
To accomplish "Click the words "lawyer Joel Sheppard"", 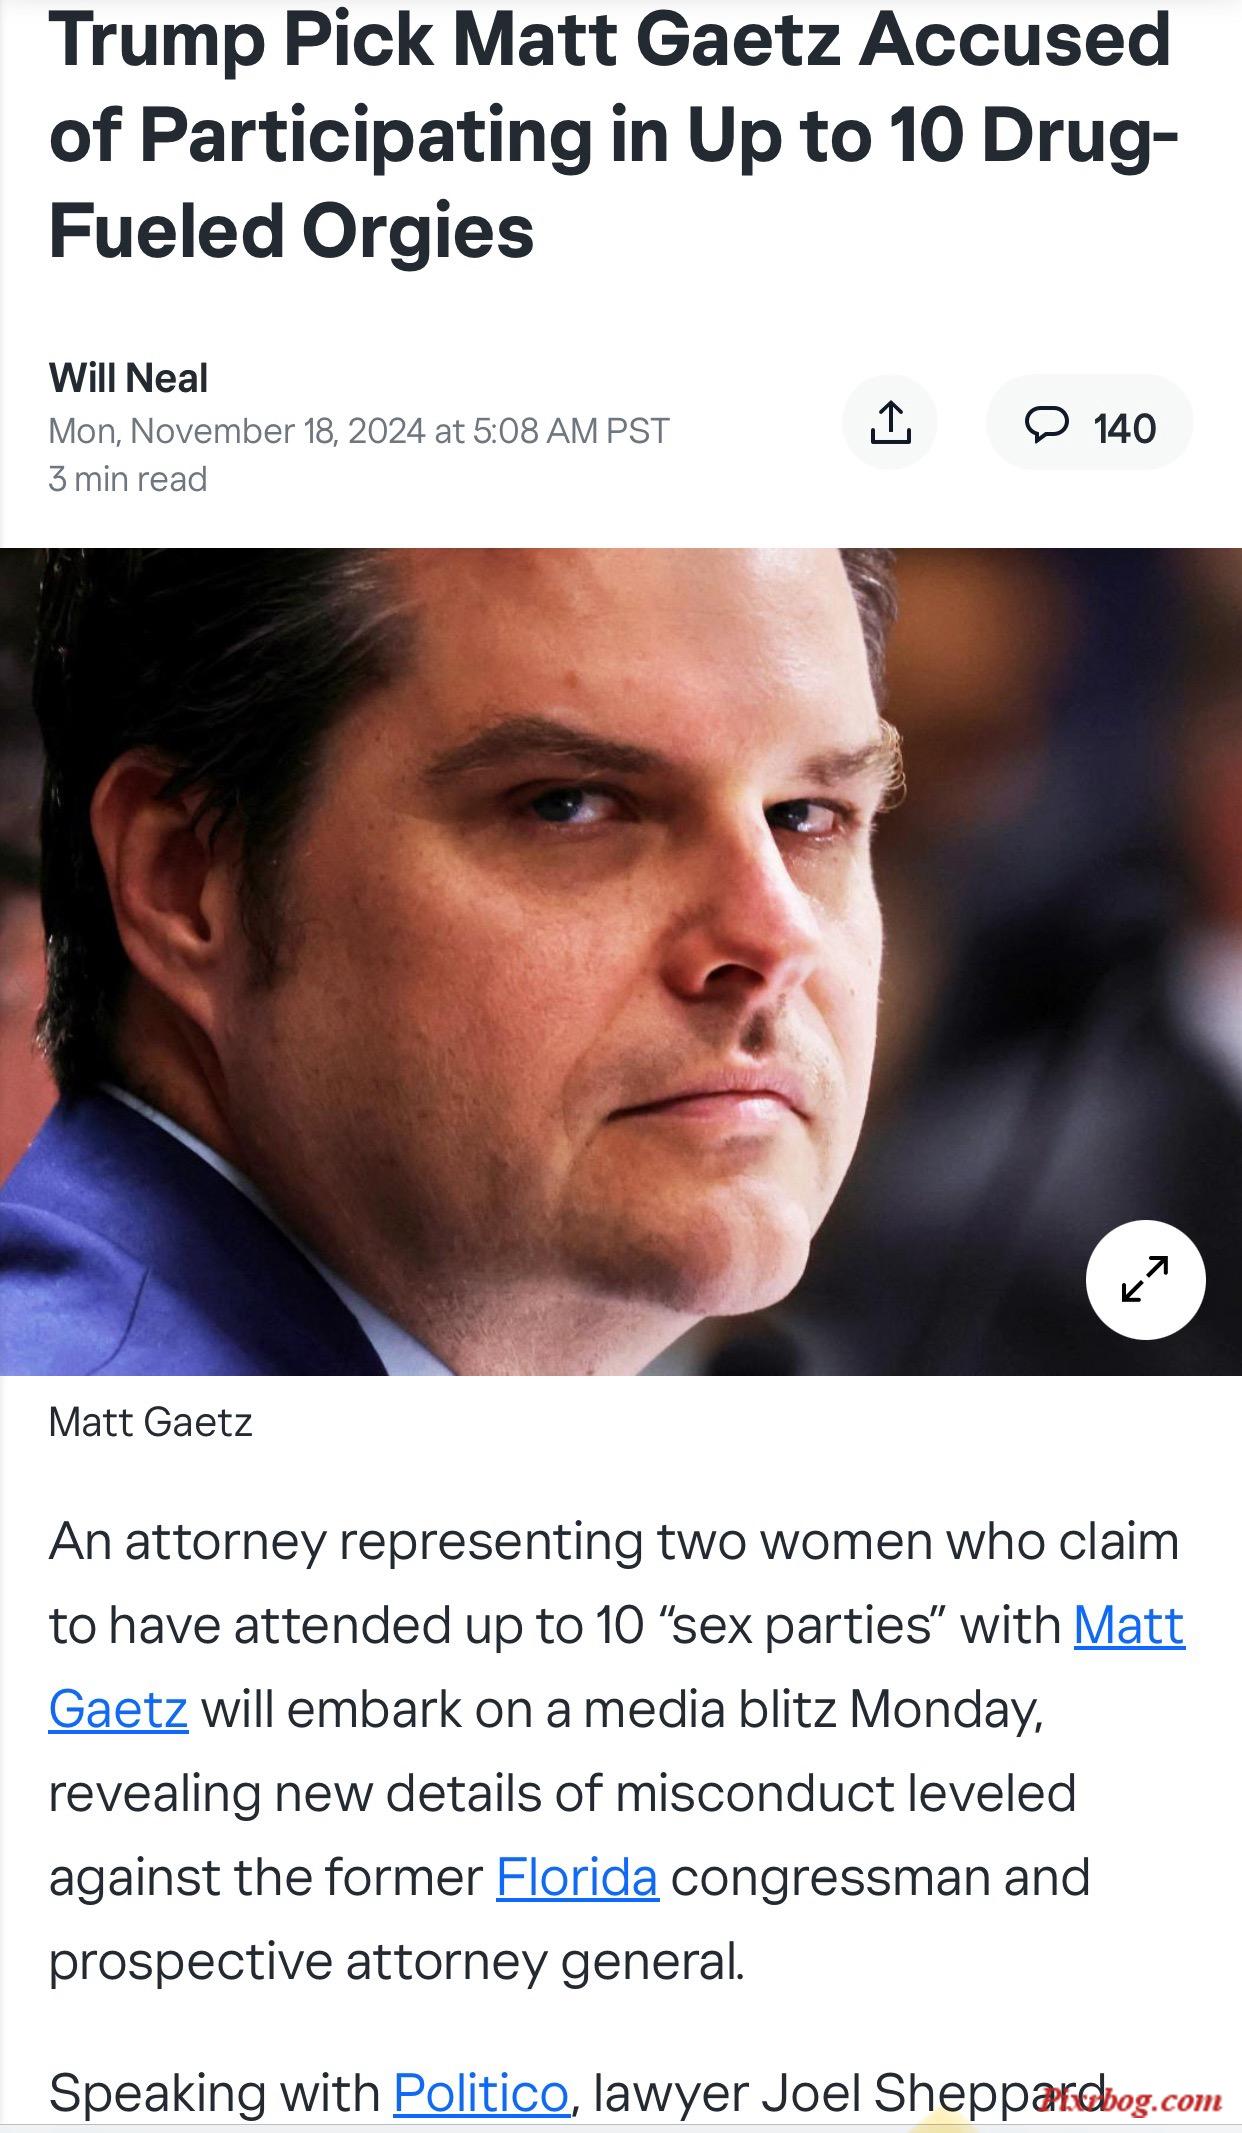I will 849,2092.
